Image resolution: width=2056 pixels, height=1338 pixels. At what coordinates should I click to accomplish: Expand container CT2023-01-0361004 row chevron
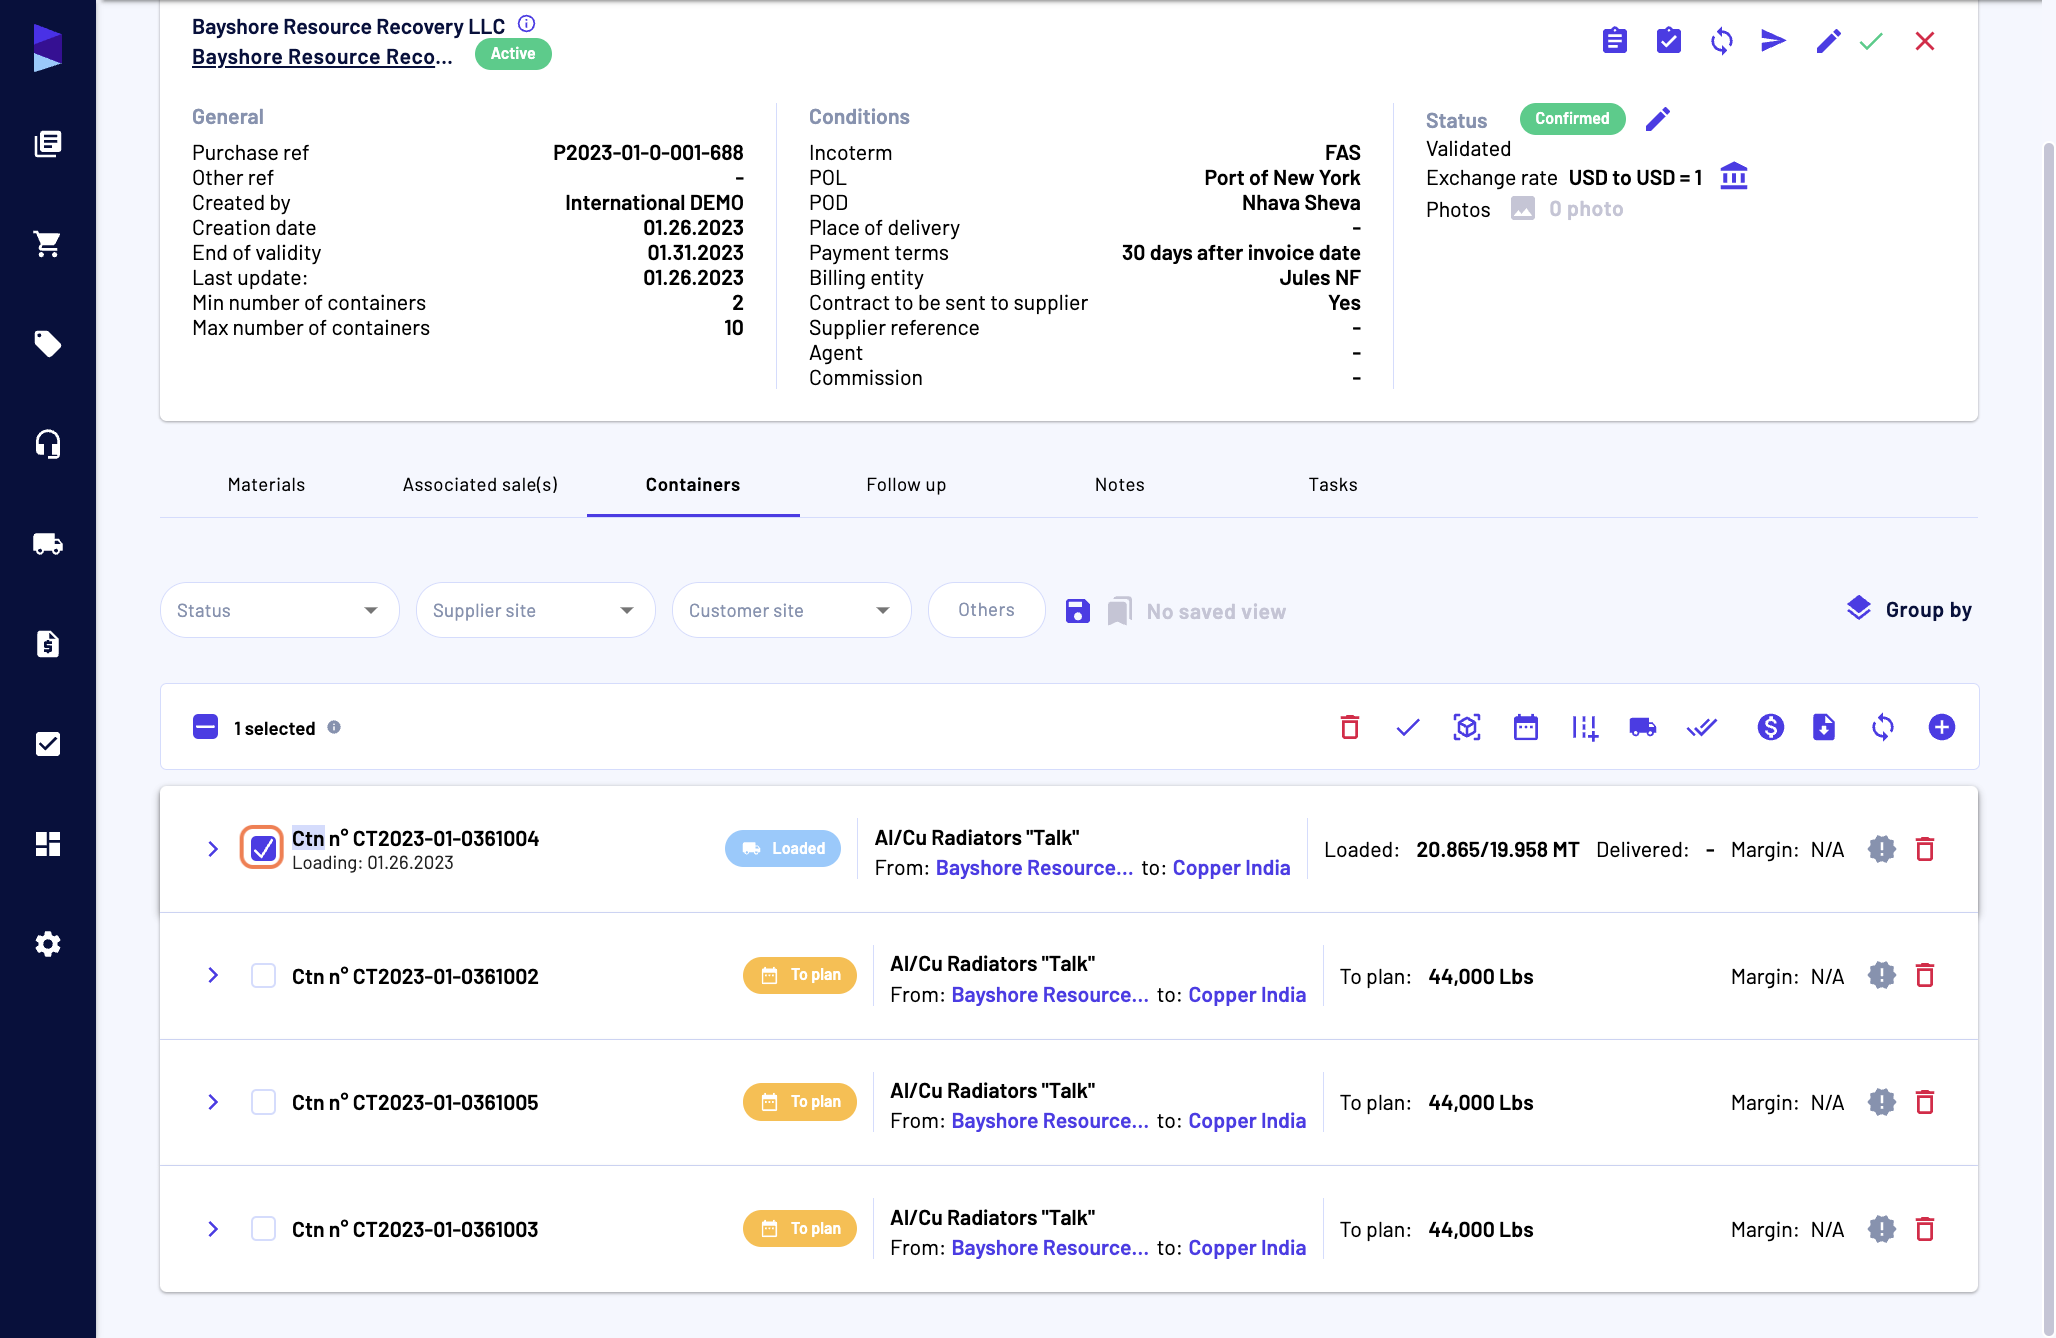click(213, 849)
